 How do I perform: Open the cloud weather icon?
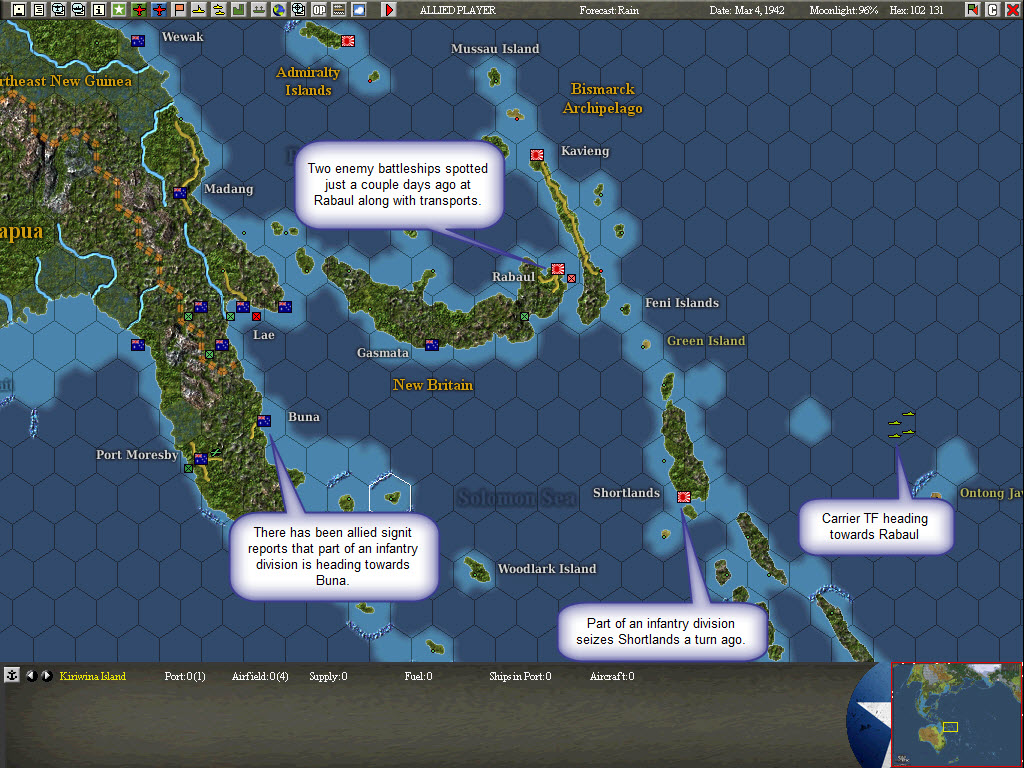pyautogui.click(x=359, y=10)
